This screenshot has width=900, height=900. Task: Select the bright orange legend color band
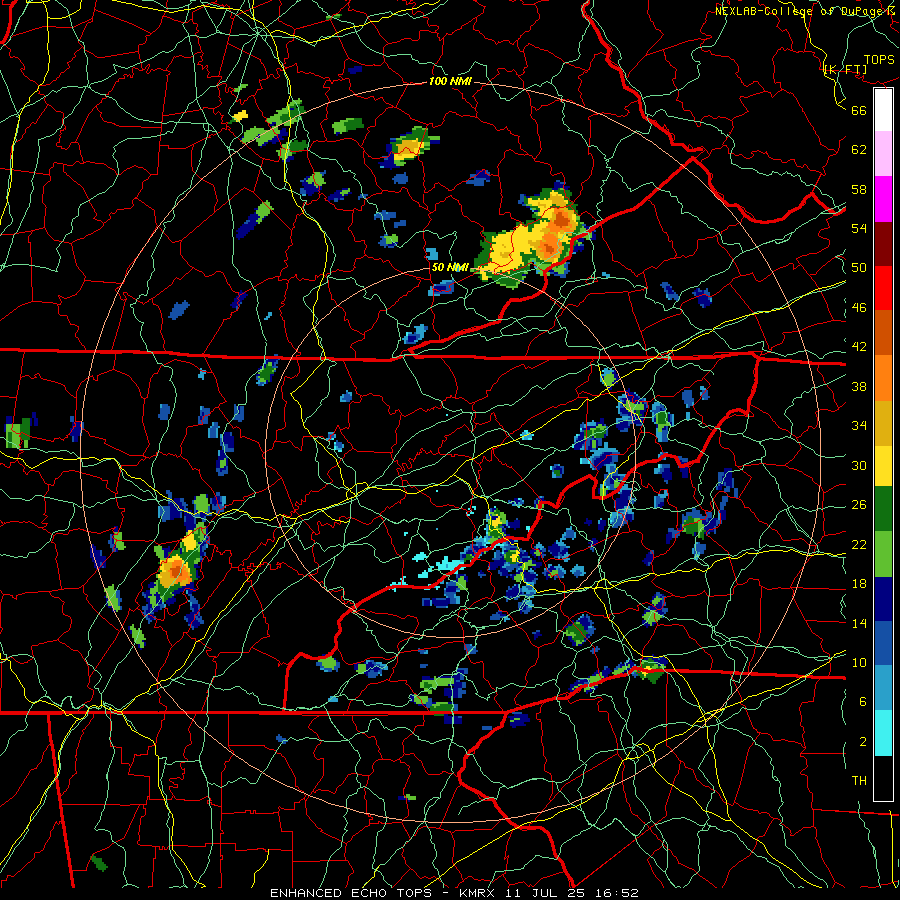pyautogui.click(x=883, y=378)
